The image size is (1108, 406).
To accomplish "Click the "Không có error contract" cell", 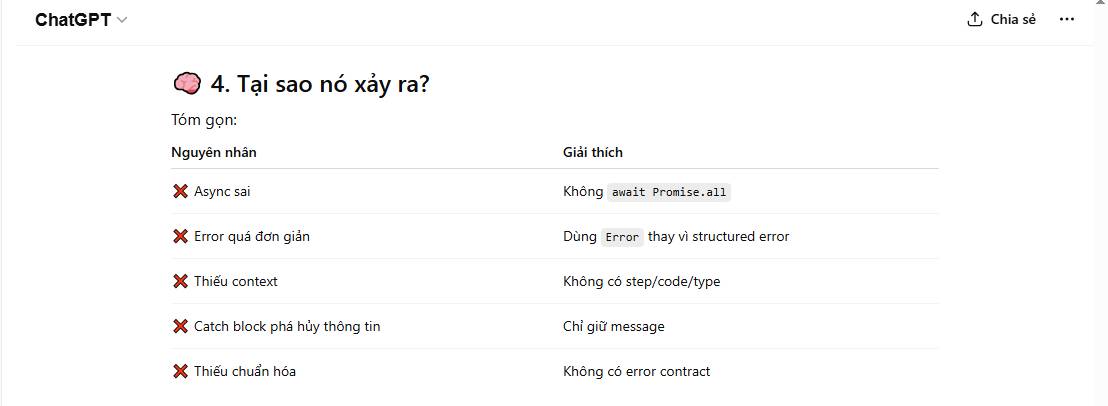I will click(x=636, y=371).
